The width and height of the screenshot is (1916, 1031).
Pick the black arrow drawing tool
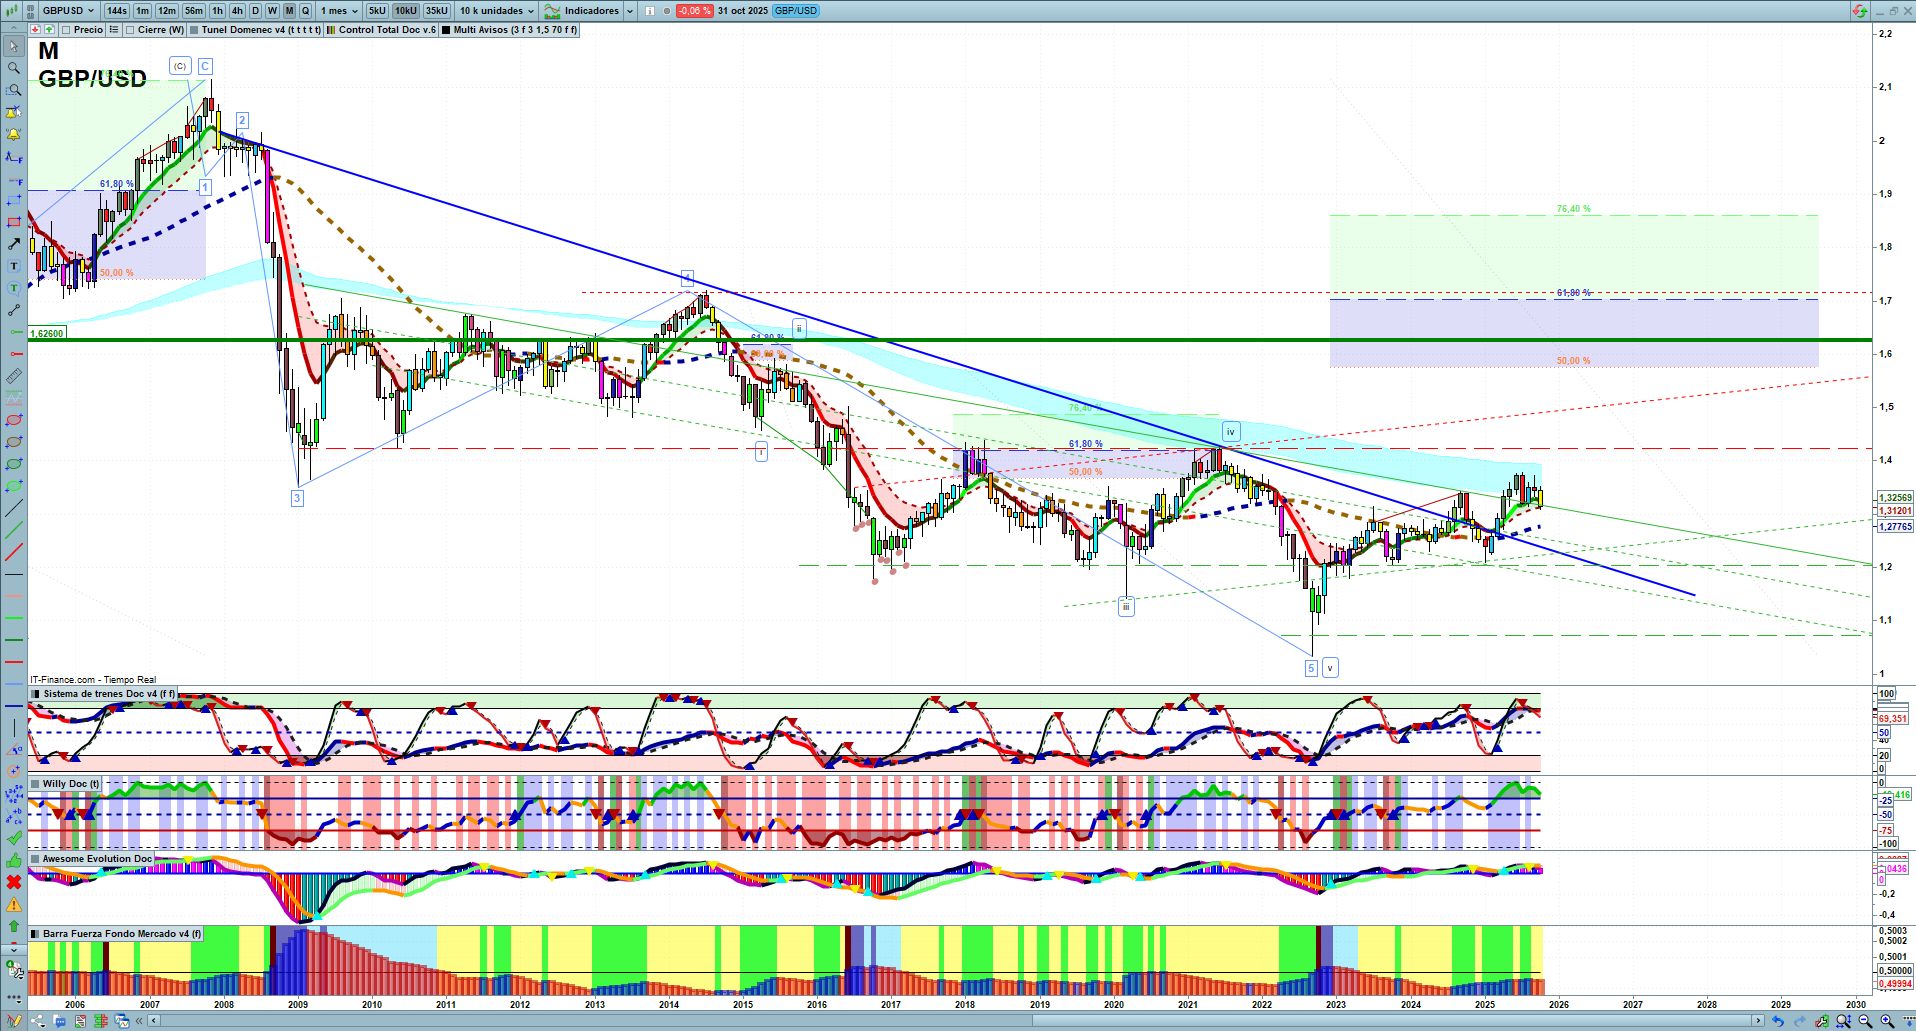(14, 244)
